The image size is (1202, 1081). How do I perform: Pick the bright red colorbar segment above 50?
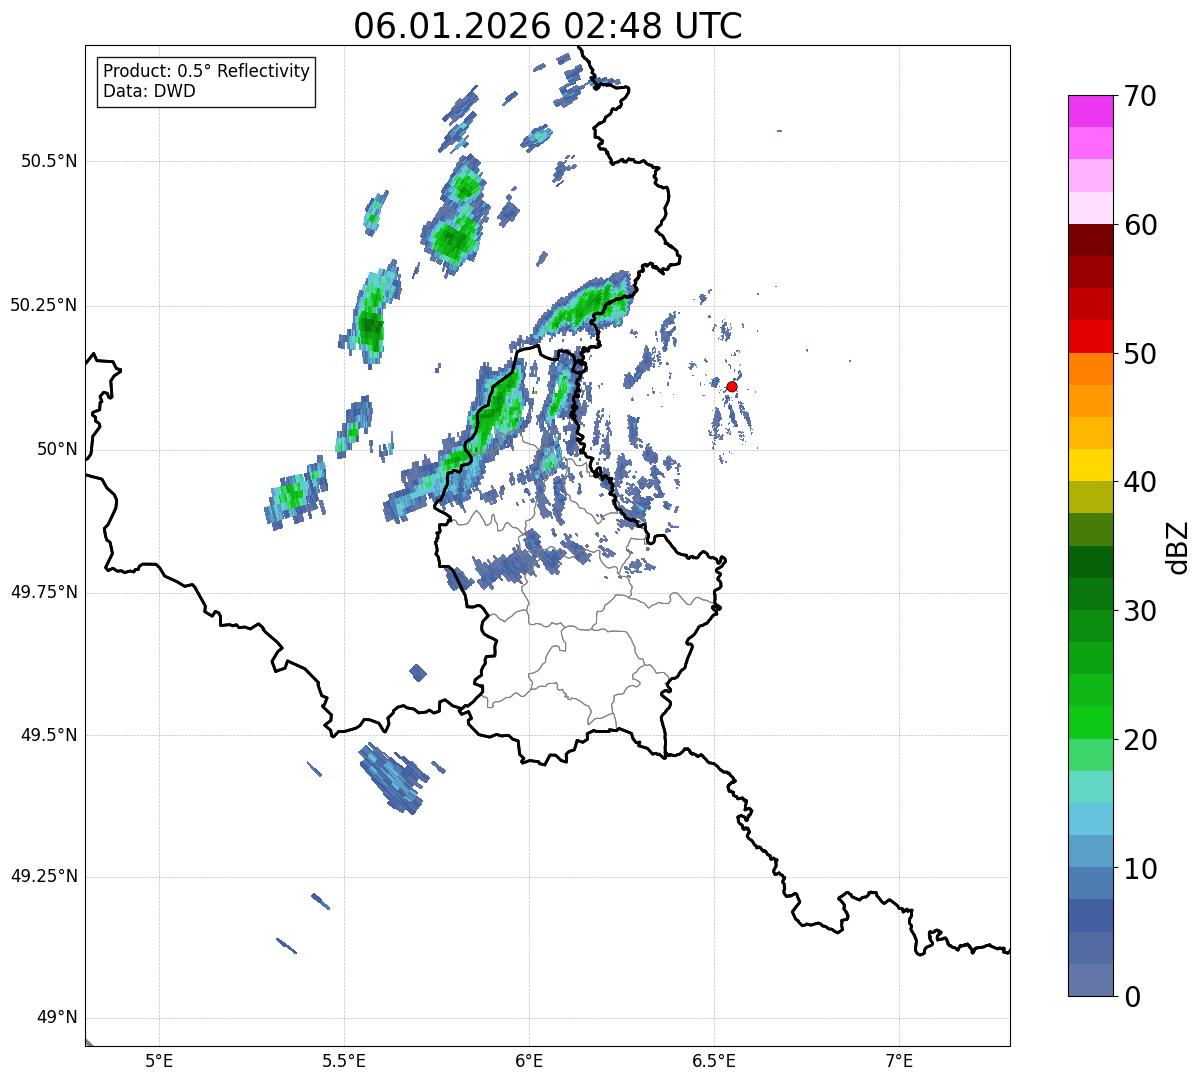1090,336
